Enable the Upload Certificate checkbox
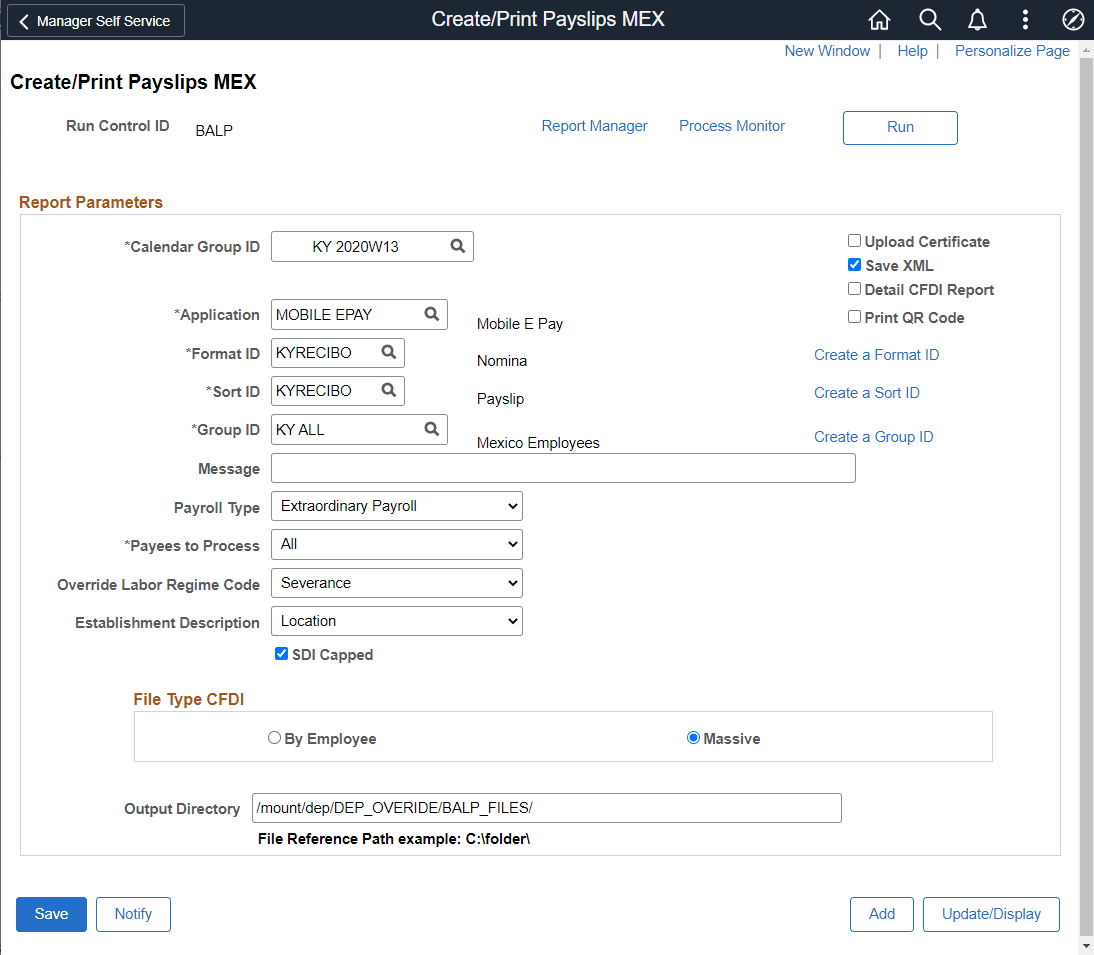 point(855,241)
